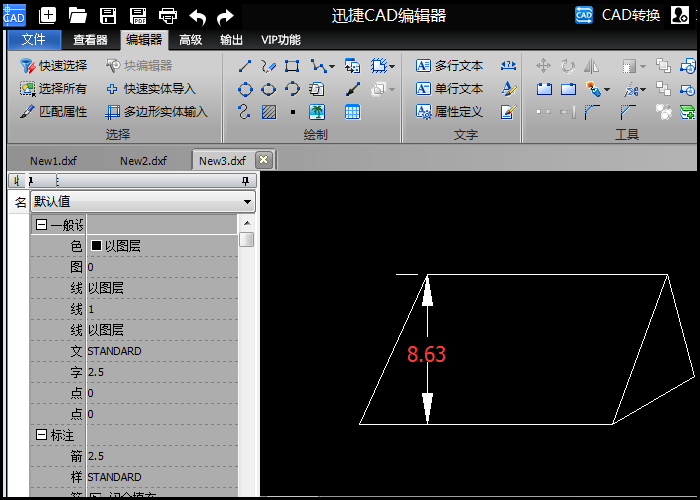
Task: Choose the hatch fill tool
Action: click(269, 112)
